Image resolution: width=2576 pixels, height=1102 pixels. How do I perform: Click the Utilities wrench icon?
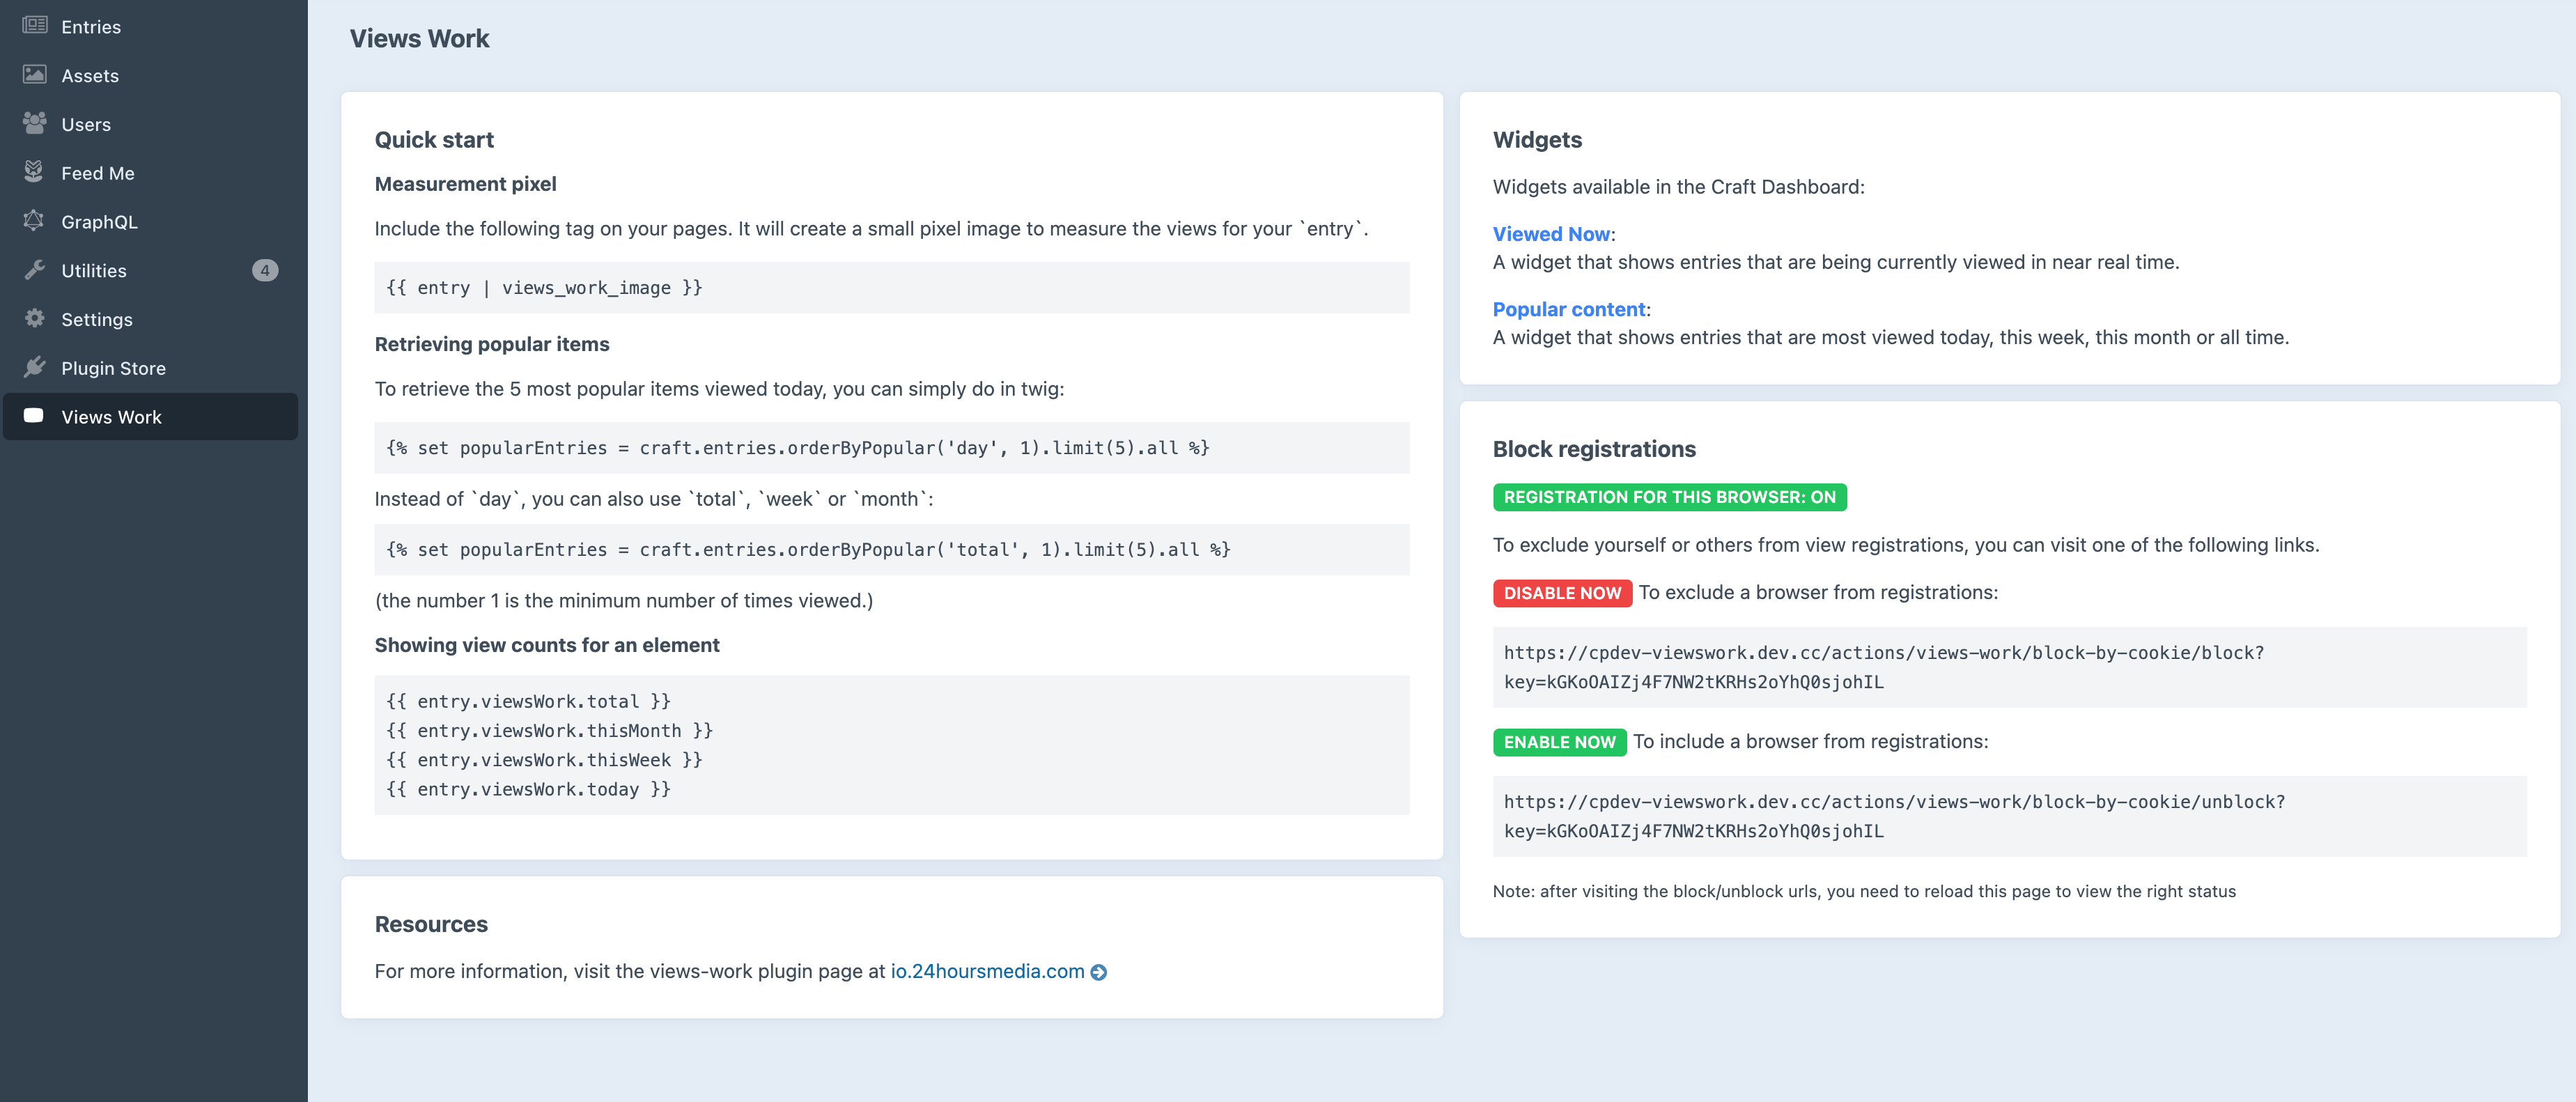click(x=35, y=270)
